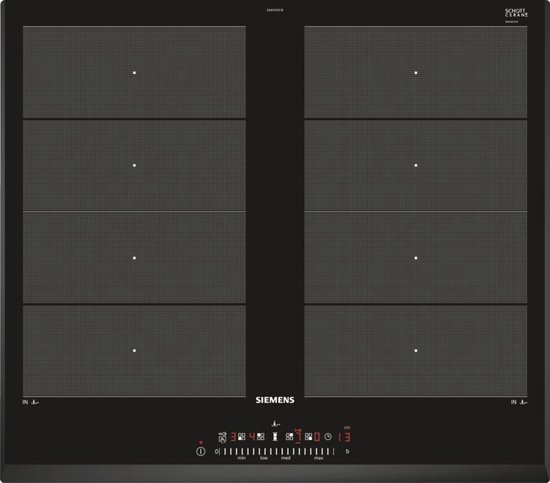The image size is (550, 483).
Task: Tap the SIEMENS logo
Action: tap(275, 400)
